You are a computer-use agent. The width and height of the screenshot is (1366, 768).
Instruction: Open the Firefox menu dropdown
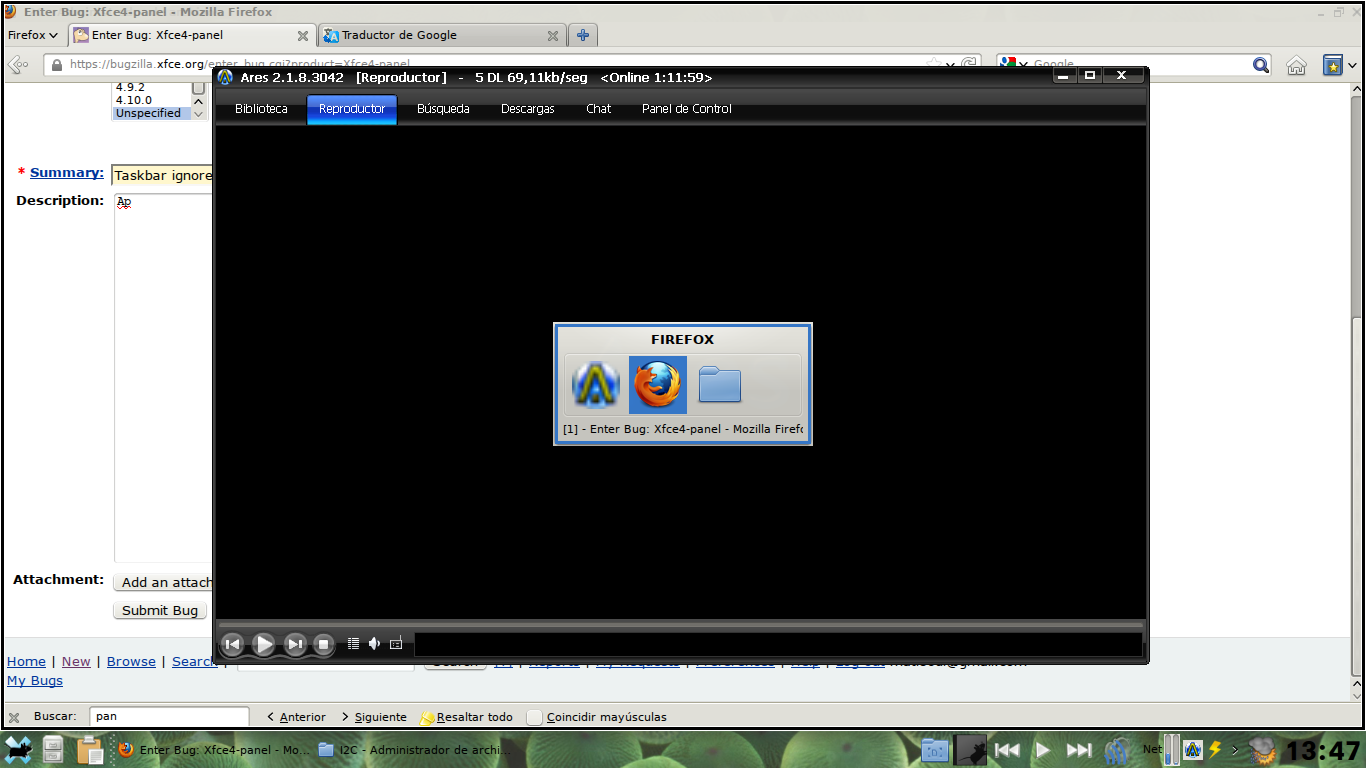33,35
